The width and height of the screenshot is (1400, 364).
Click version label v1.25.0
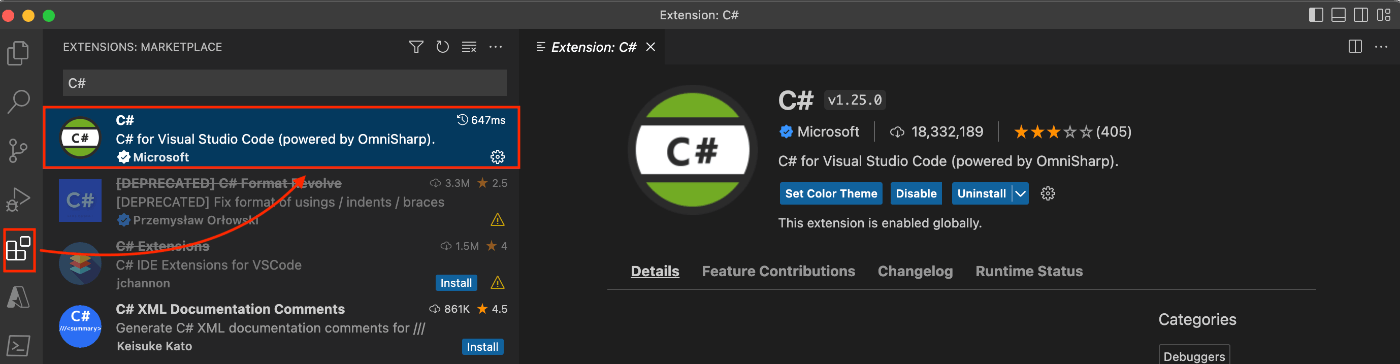[855, 101]
